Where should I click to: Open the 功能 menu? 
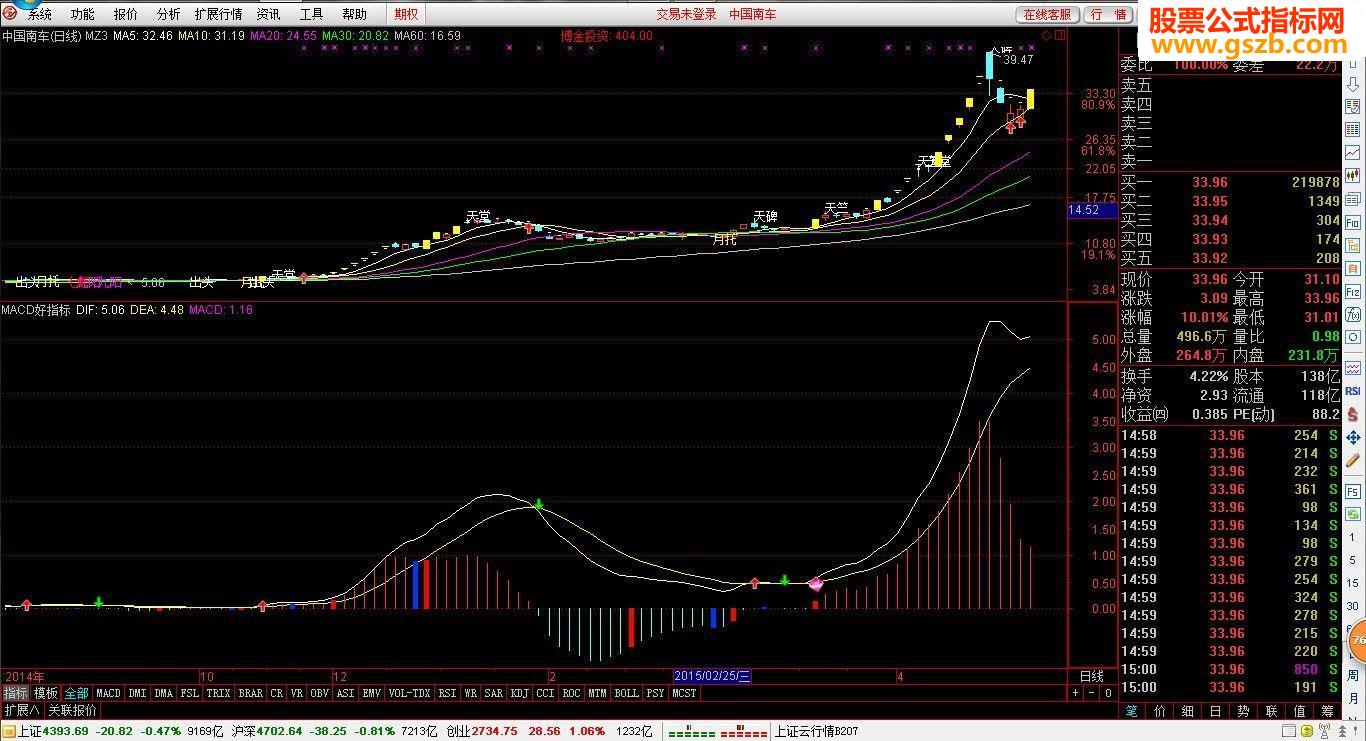click(83, 14)
